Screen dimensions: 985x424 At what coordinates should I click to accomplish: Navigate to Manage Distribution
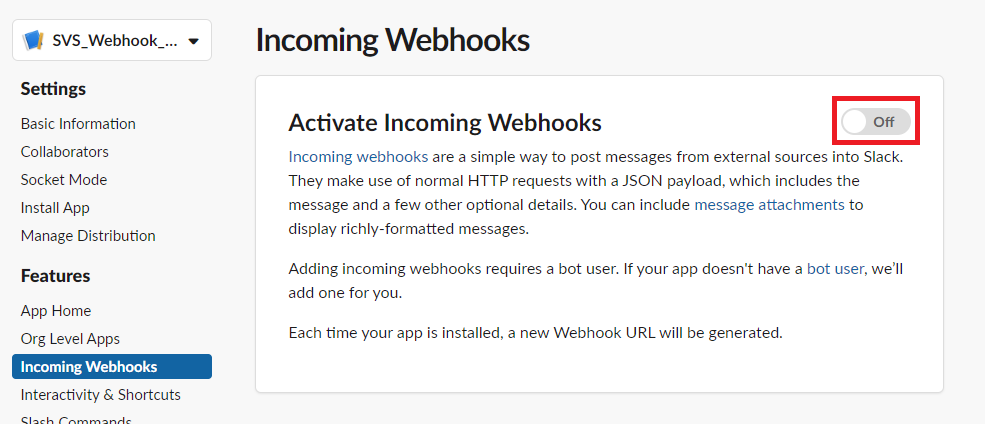click(x=88, y=236)
